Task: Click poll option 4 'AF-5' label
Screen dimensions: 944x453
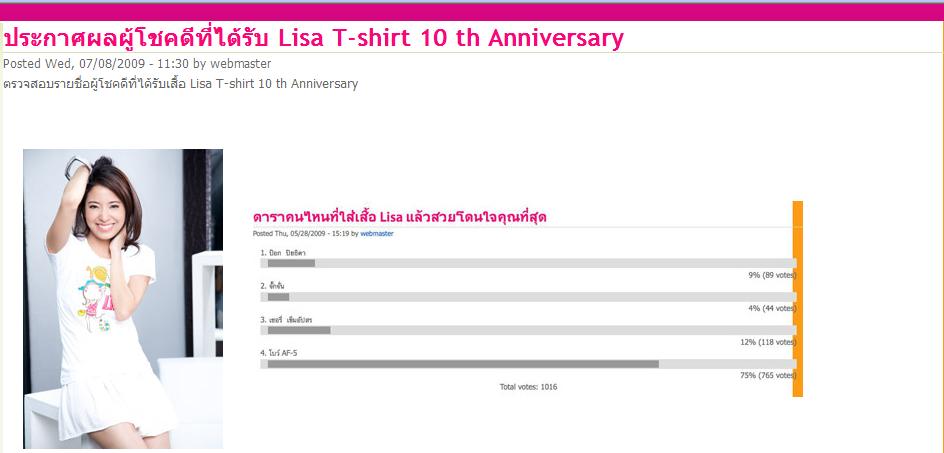Action: (279, 353)
